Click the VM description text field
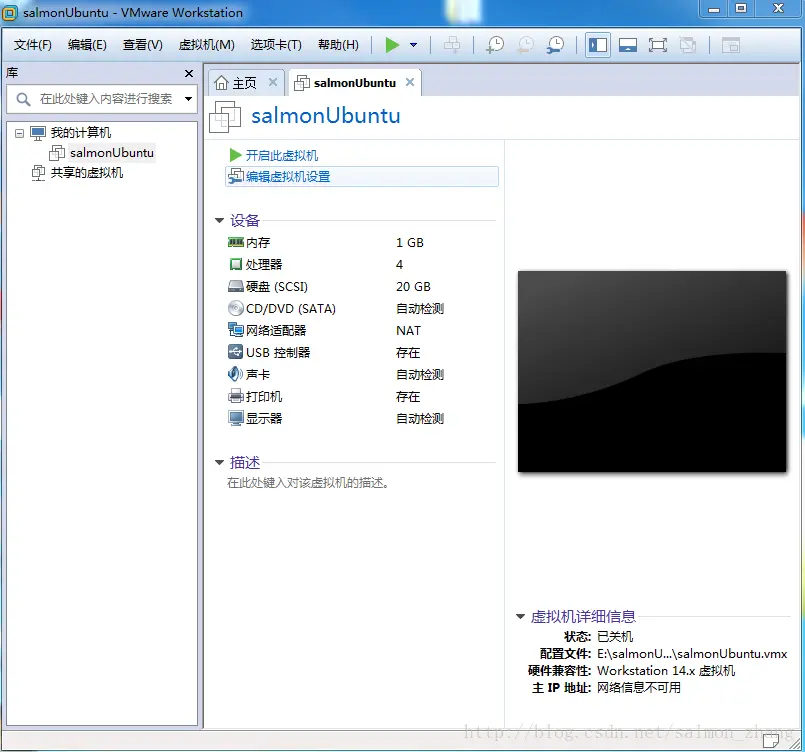The height and width of the screenshot is (752, 805). click(308, 483)
